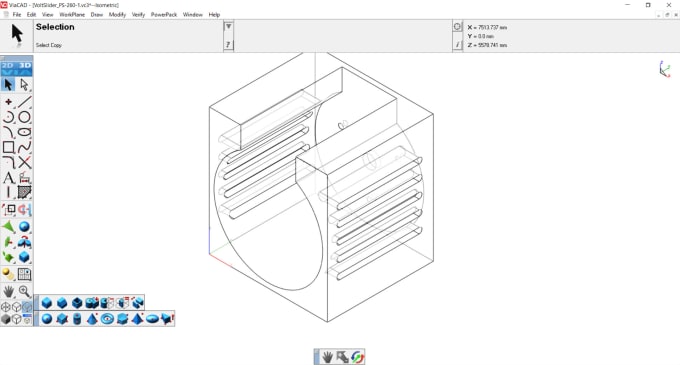
Task: Create a Cone from primitives flyout
Action: 92,319
